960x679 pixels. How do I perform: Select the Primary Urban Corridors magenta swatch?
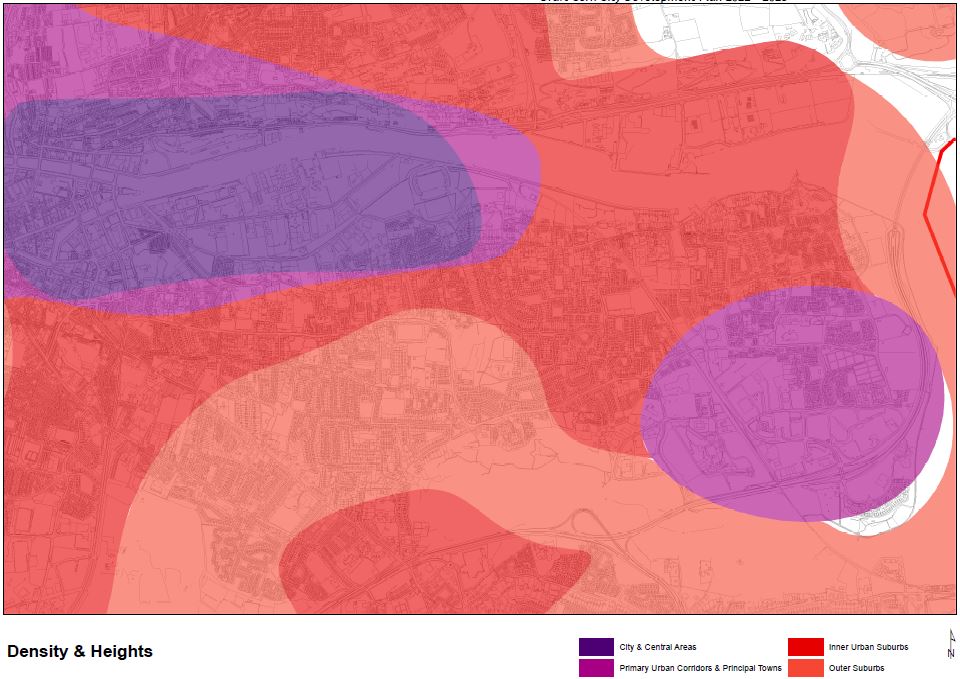596,668
